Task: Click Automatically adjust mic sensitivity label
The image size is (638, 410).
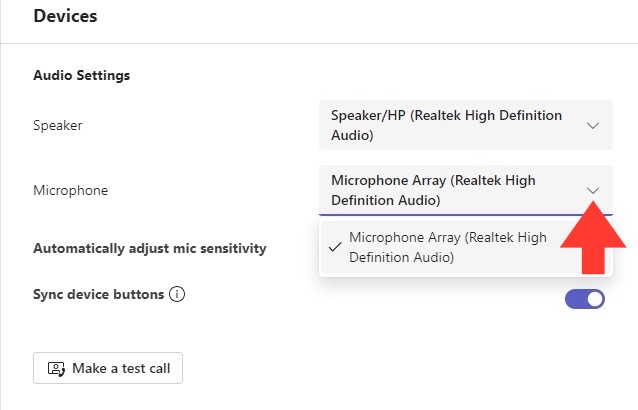Action: pyautogui.click(x=150, y=248)
